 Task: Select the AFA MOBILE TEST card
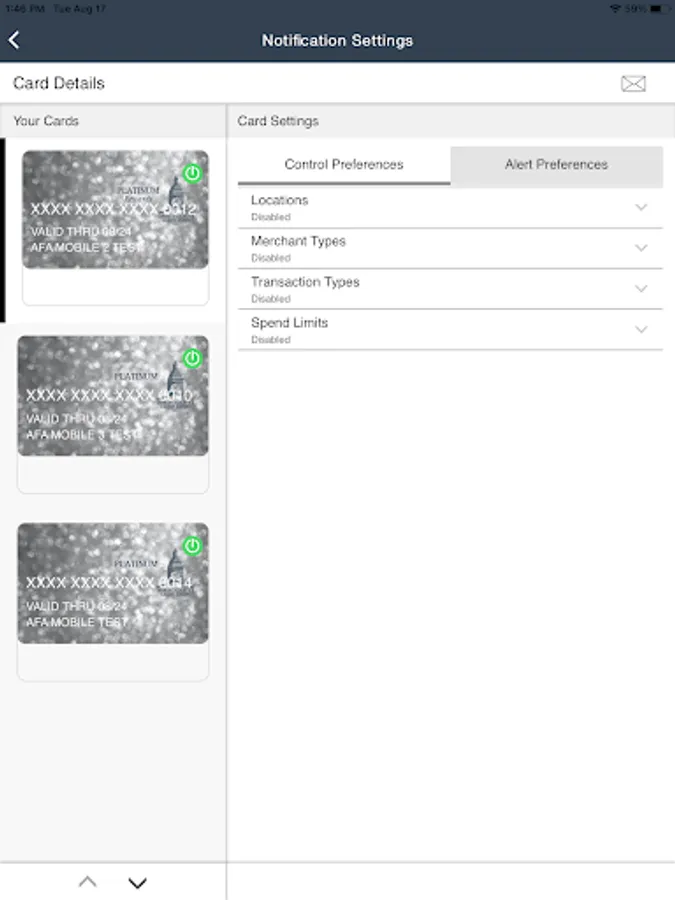pyautogui.click(x=113, y=583)
